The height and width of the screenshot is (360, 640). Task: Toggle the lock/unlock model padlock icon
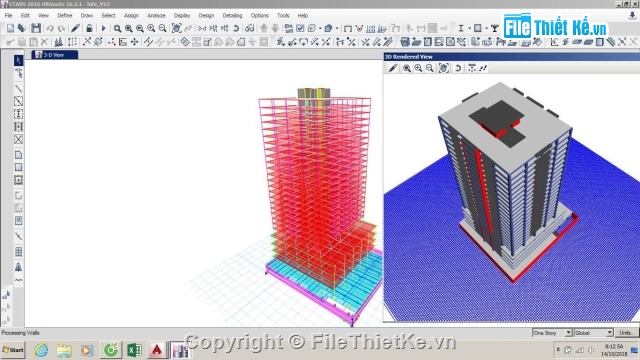[89, 28]
